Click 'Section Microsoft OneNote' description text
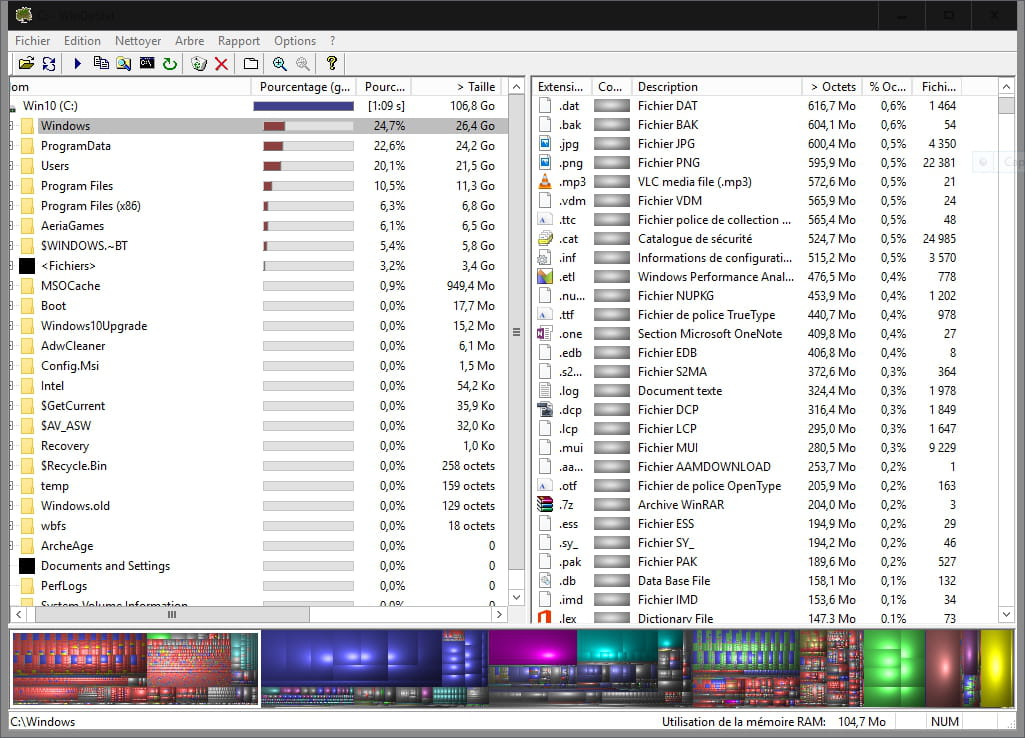This screenshot has width=1025, height=738. tap(710, 333)
